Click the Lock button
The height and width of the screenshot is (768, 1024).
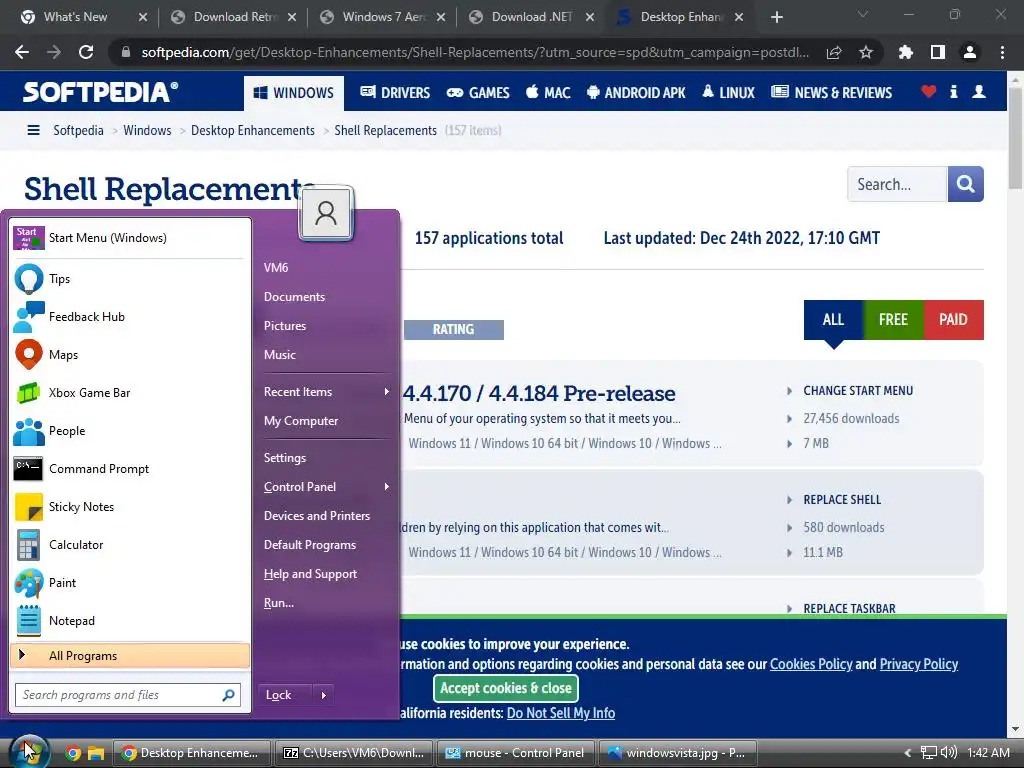[285, 695]
